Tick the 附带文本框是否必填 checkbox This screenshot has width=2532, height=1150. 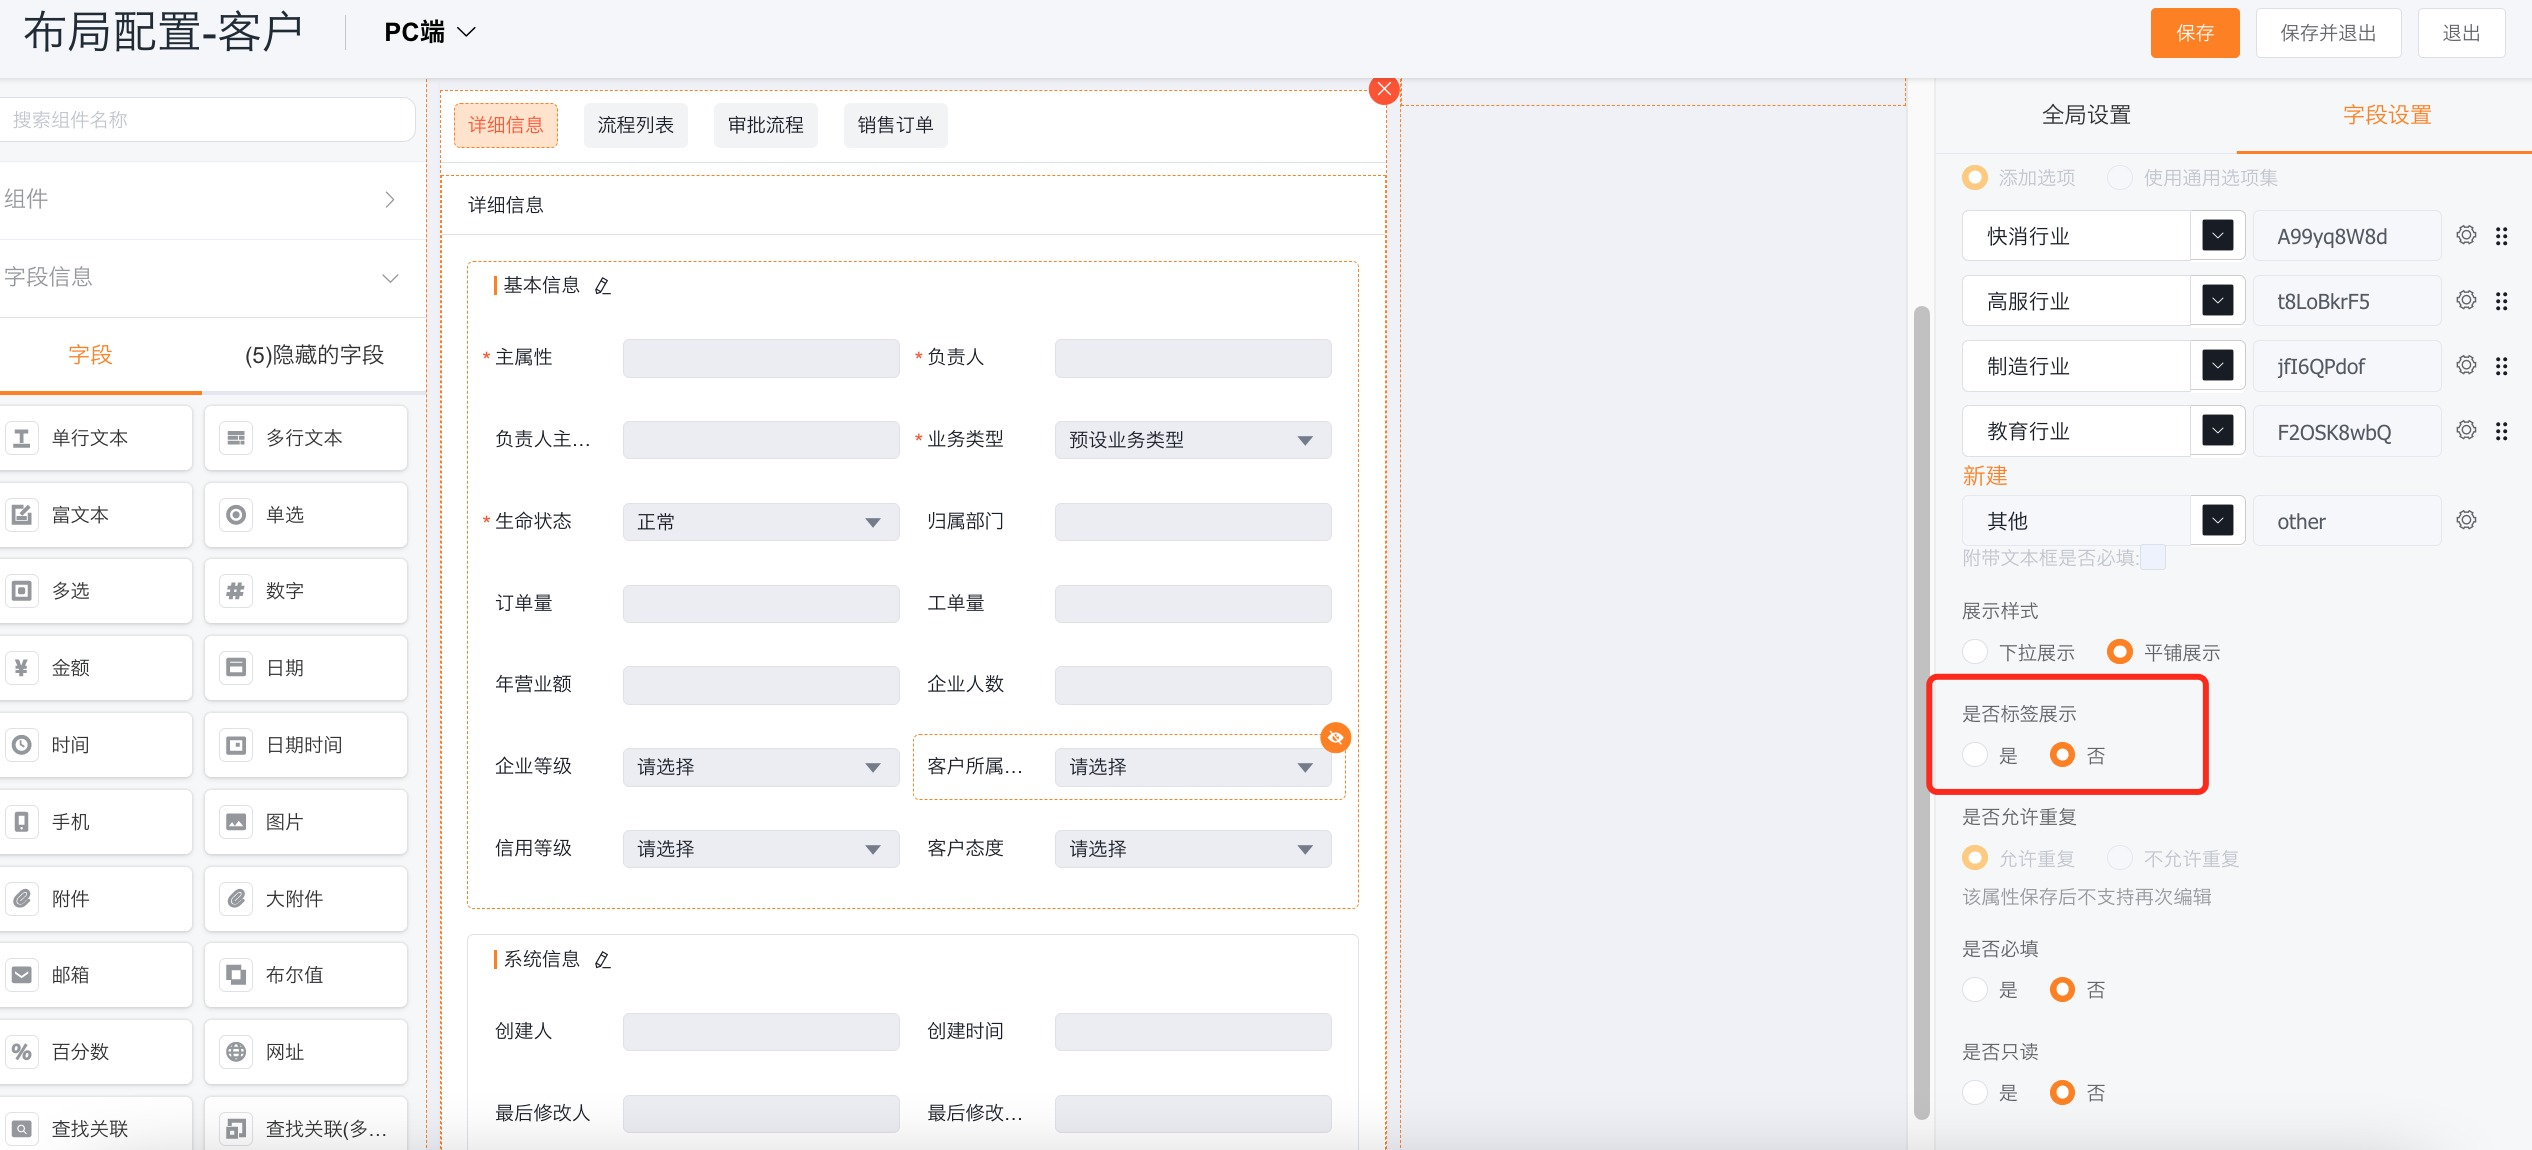2153,557
